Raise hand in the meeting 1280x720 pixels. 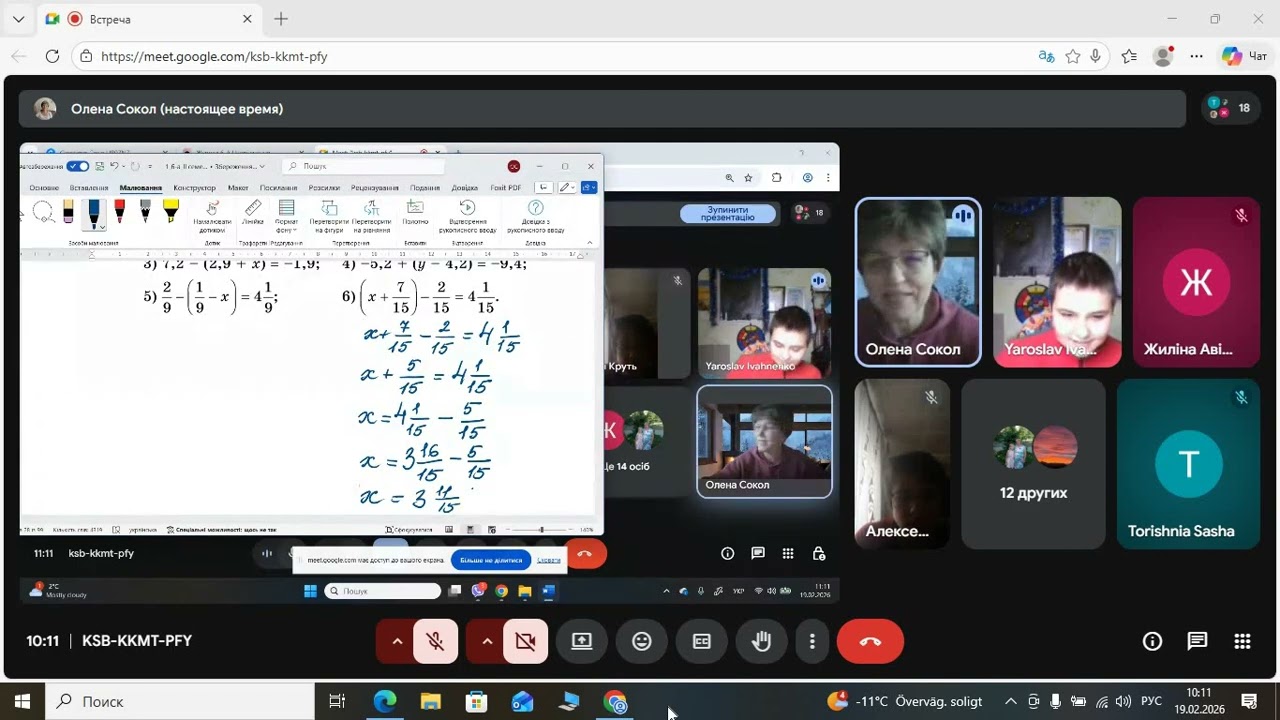pyautogui.click(x=762, y=641)
